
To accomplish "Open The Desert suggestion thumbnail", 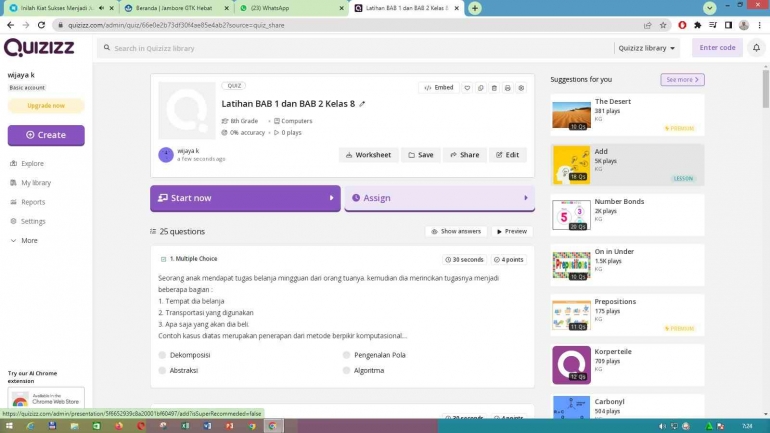I will pos(571,115).
